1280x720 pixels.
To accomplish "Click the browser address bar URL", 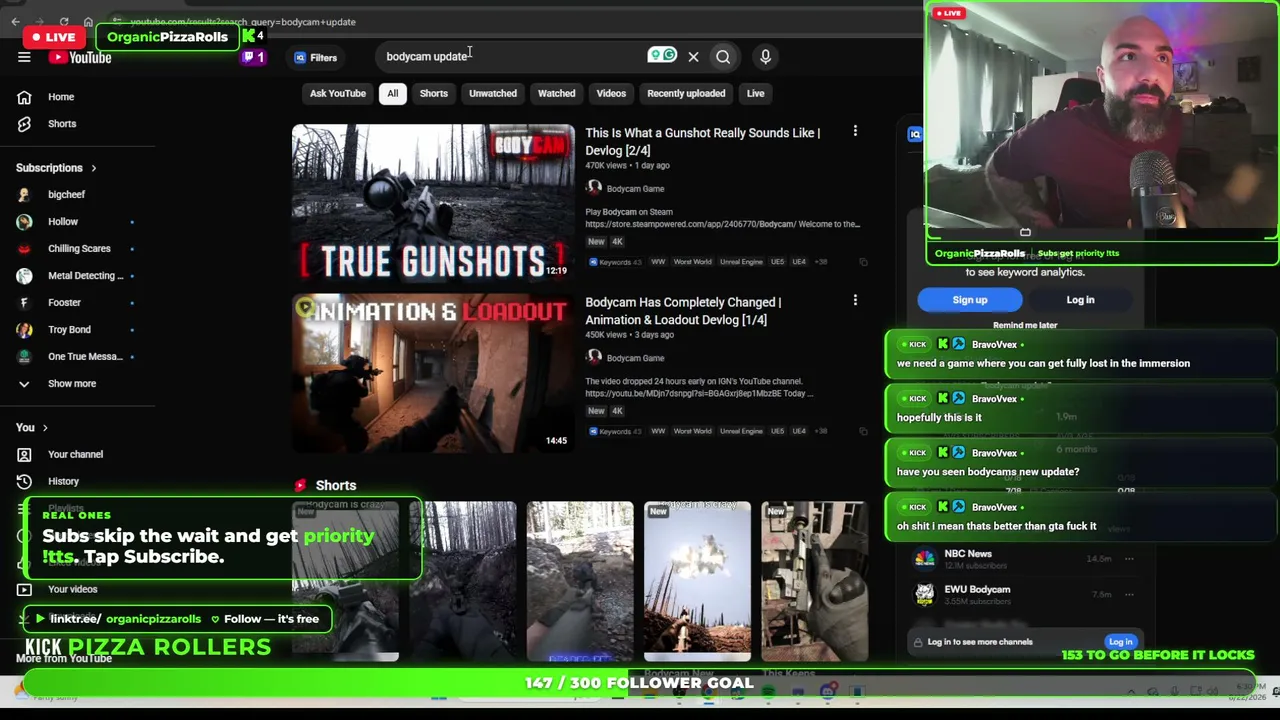I will tap(243, 22).
